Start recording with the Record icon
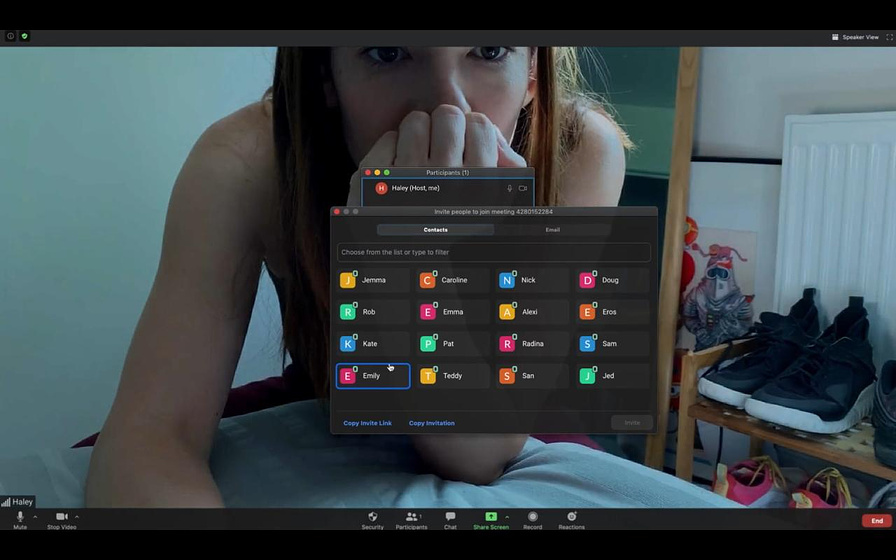Image resolution: width=896 pixels, height=560 pixels. [532, 518]
